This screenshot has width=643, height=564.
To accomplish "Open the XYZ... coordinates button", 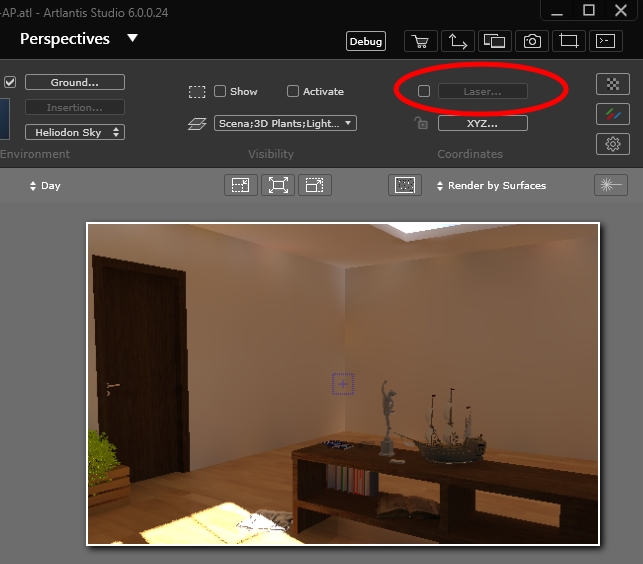I will (483, 123).
